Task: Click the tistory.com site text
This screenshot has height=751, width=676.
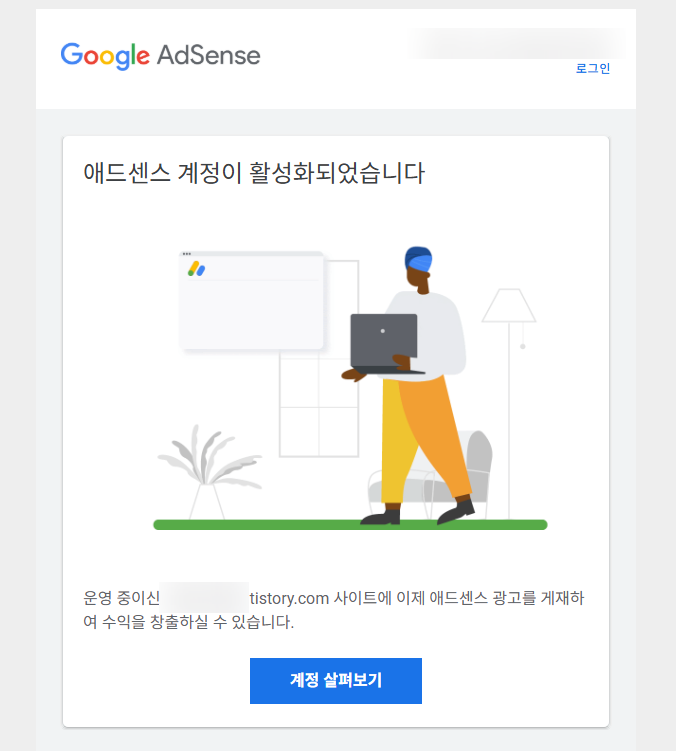Action: tap(289, 598)
